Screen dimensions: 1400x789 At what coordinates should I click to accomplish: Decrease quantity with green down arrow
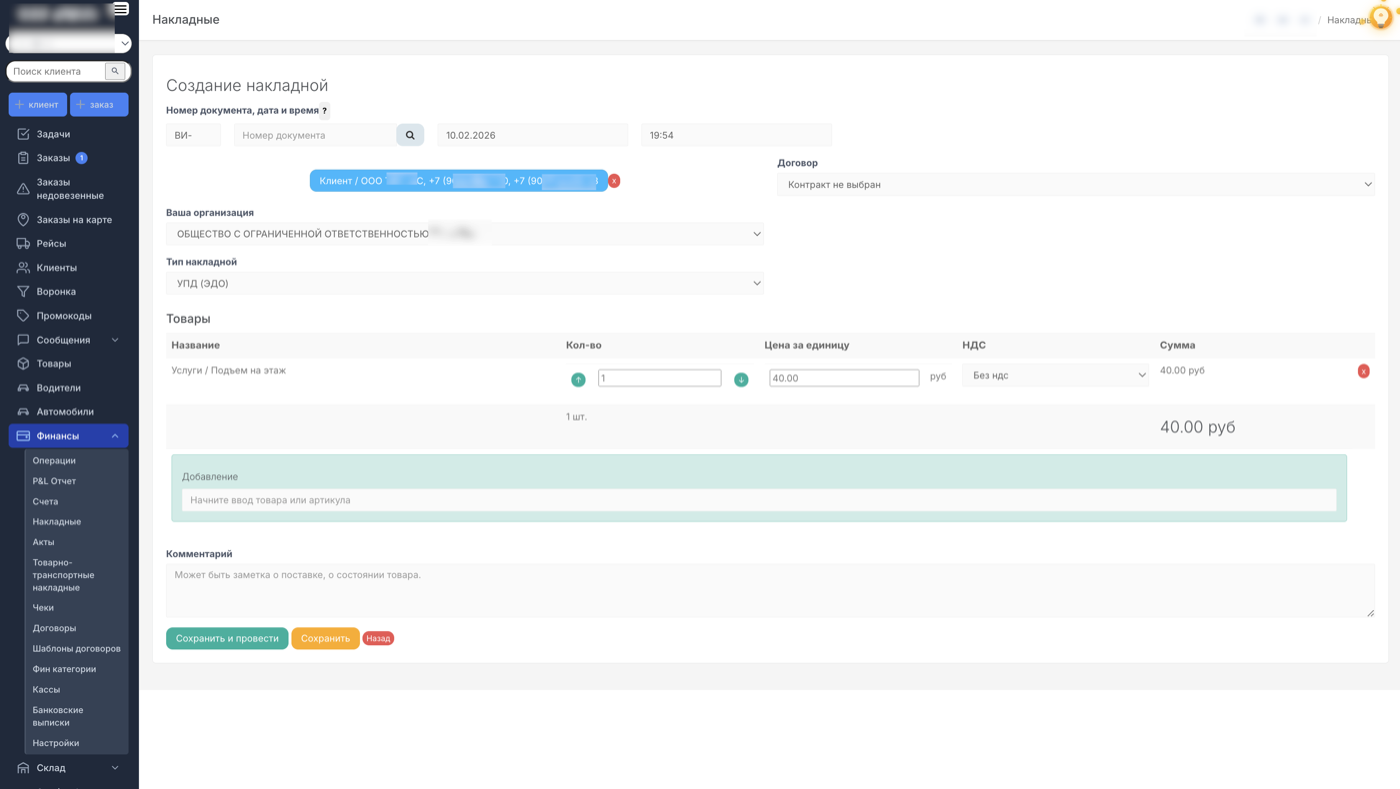coord(741,380)
